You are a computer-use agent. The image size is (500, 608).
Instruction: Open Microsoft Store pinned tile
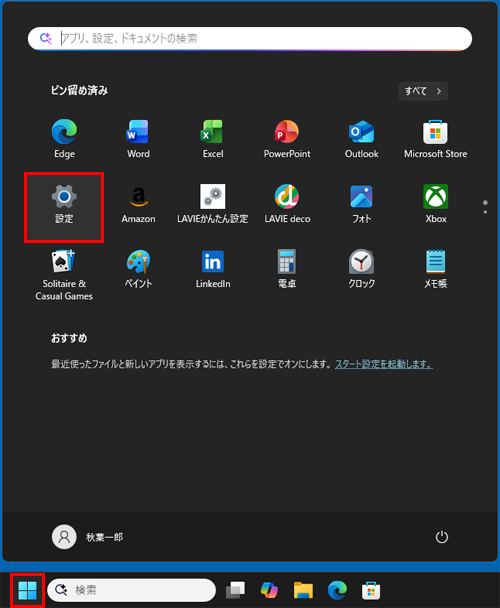click(x=436, y=139)
